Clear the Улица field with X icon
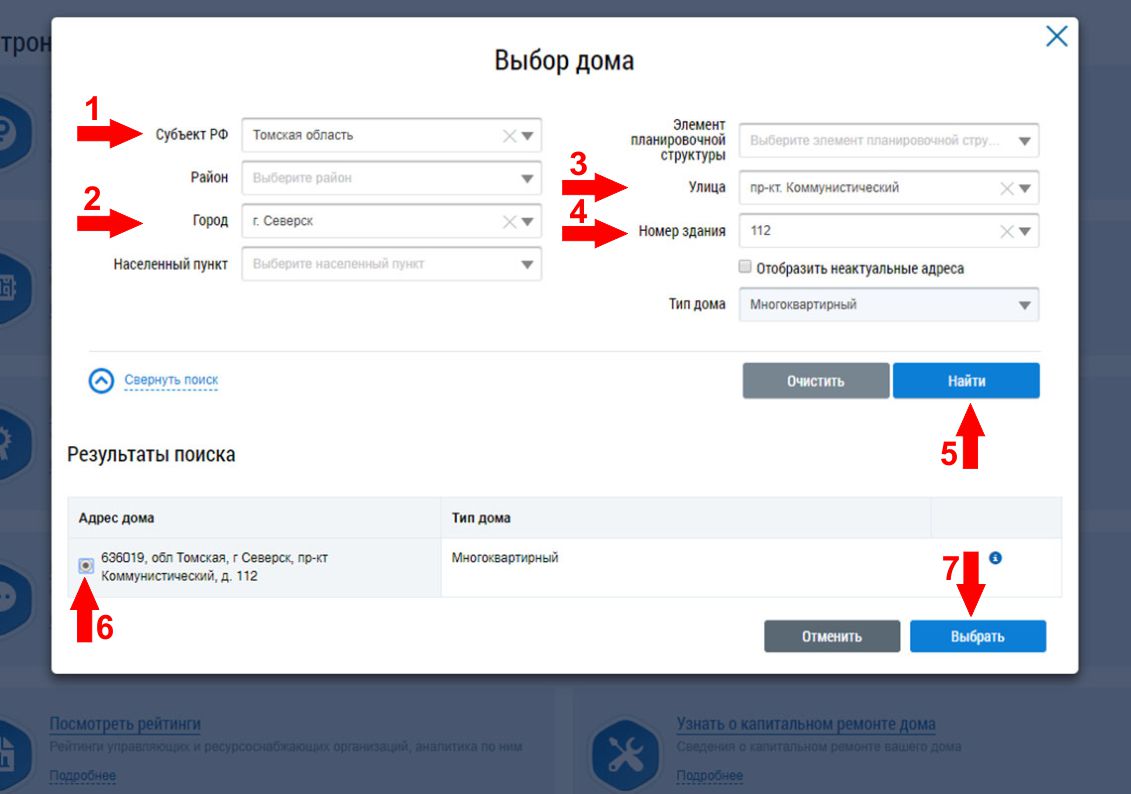 click(1007, 188)
